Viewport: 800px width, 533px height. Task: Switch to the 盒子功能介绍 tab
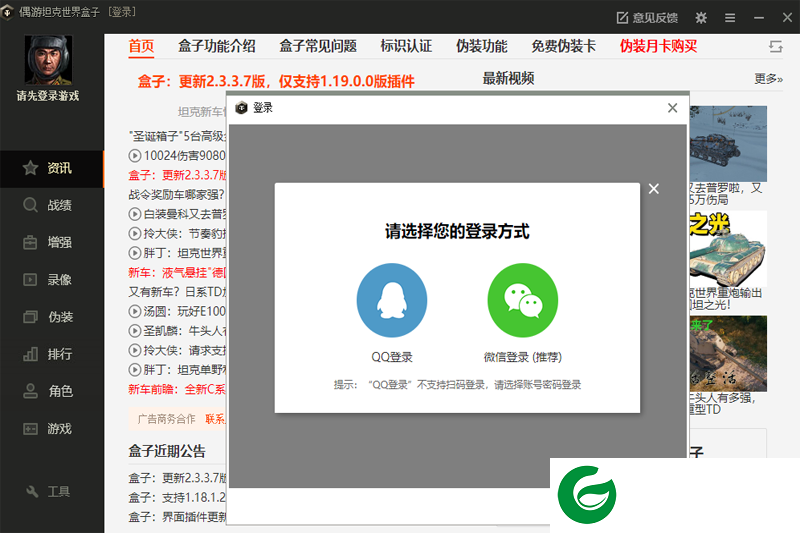216,46
